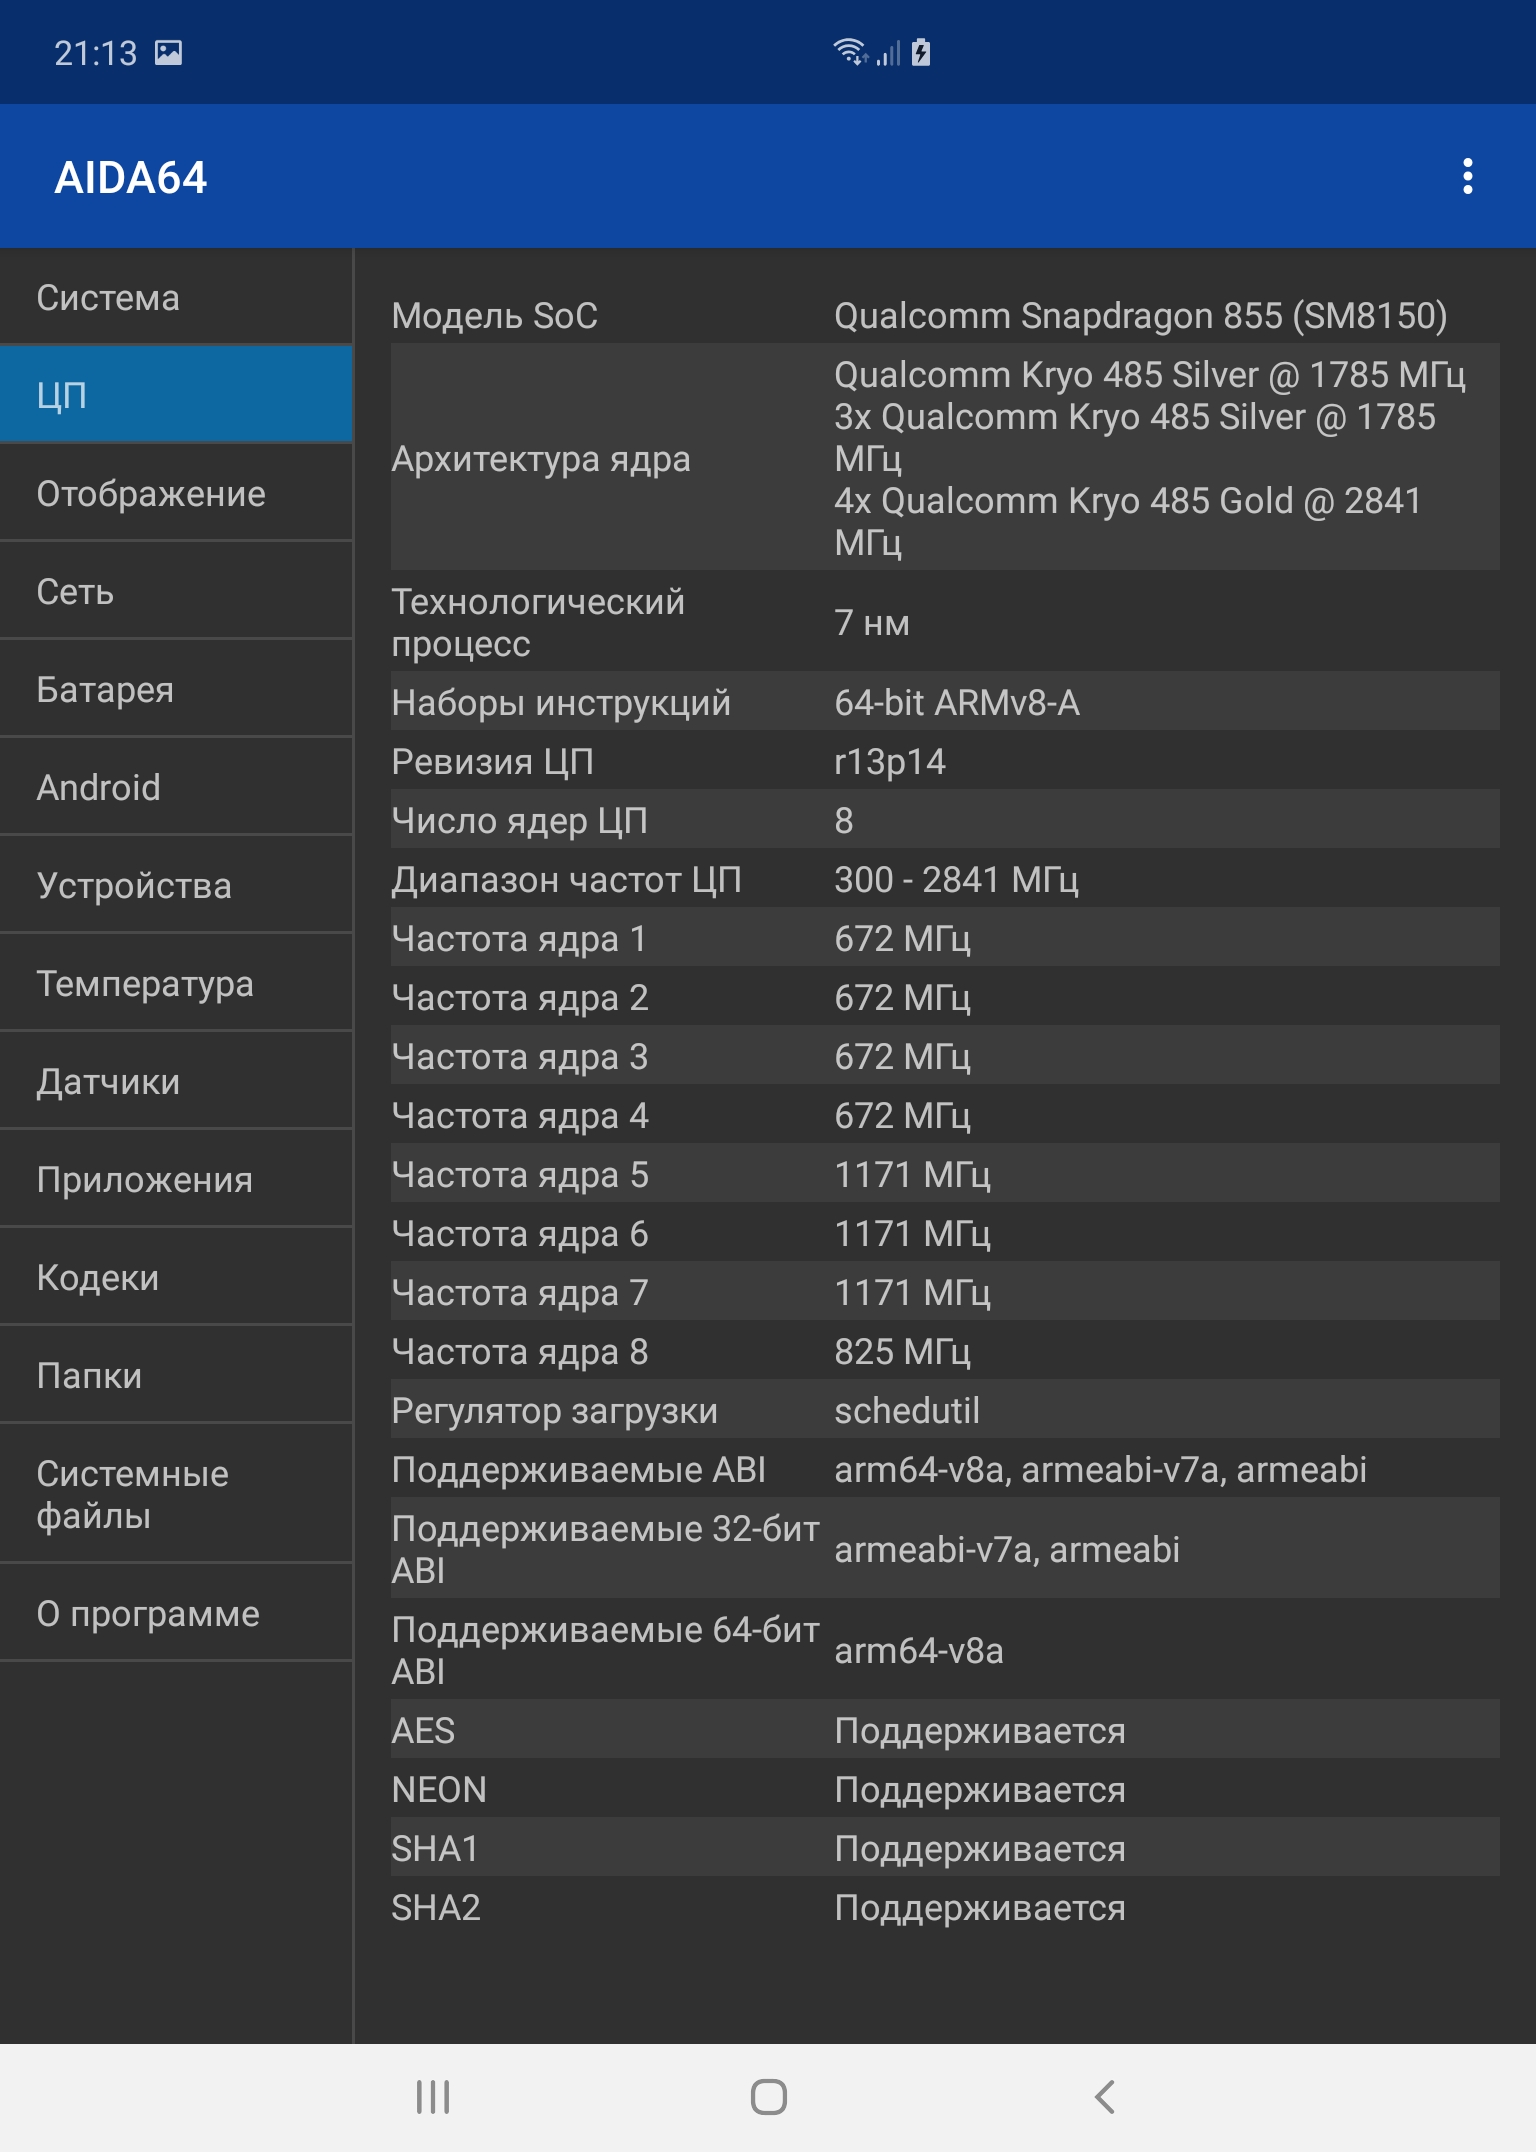The height and width of the screenshot is (2152, 1536).
Task: Select the SHA2 row label
Action: click(x=436, y=1908)
